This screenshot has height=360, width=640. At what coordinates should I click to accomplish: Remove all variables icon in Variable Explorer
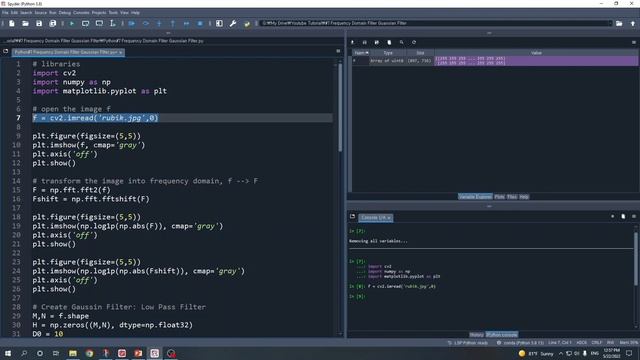click(x=389, y=42)
